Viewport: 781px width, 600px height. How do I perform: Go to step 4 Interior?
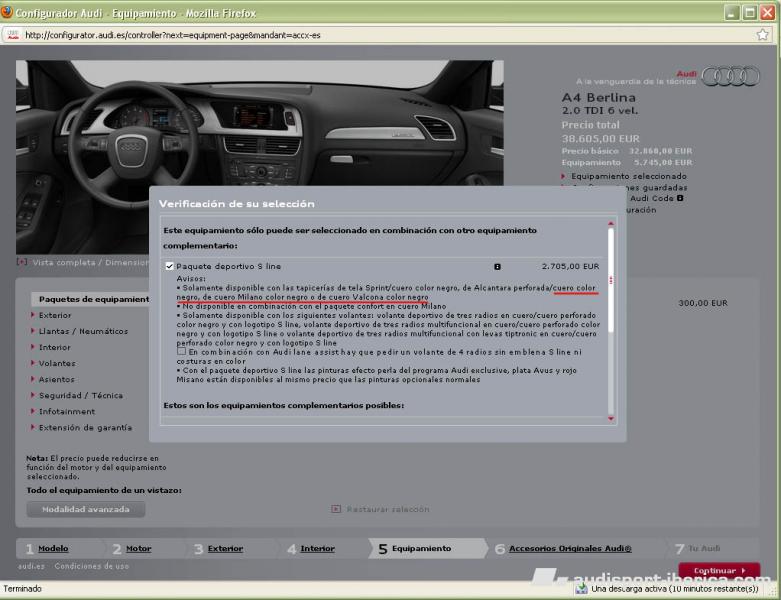click(x=317, y=548)
